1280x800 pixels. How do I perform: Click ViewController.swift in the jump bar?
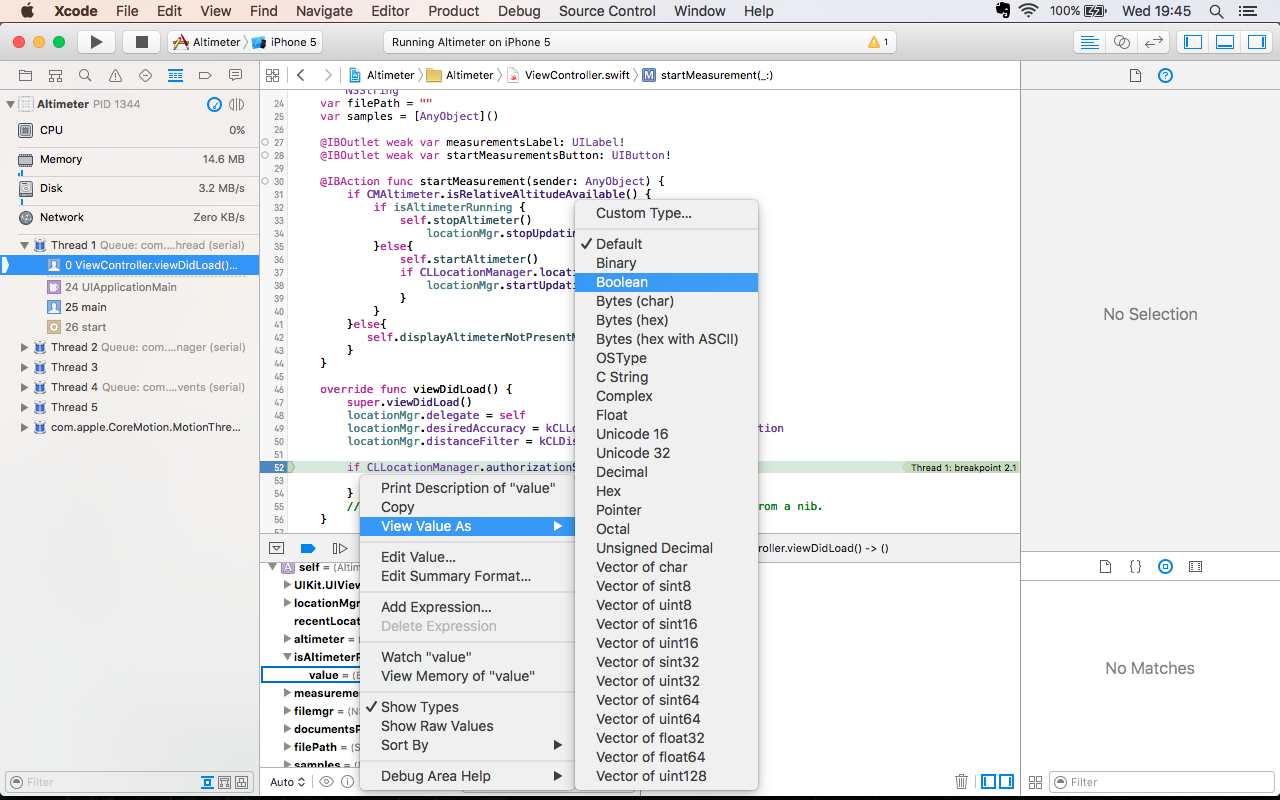[568, 75]
